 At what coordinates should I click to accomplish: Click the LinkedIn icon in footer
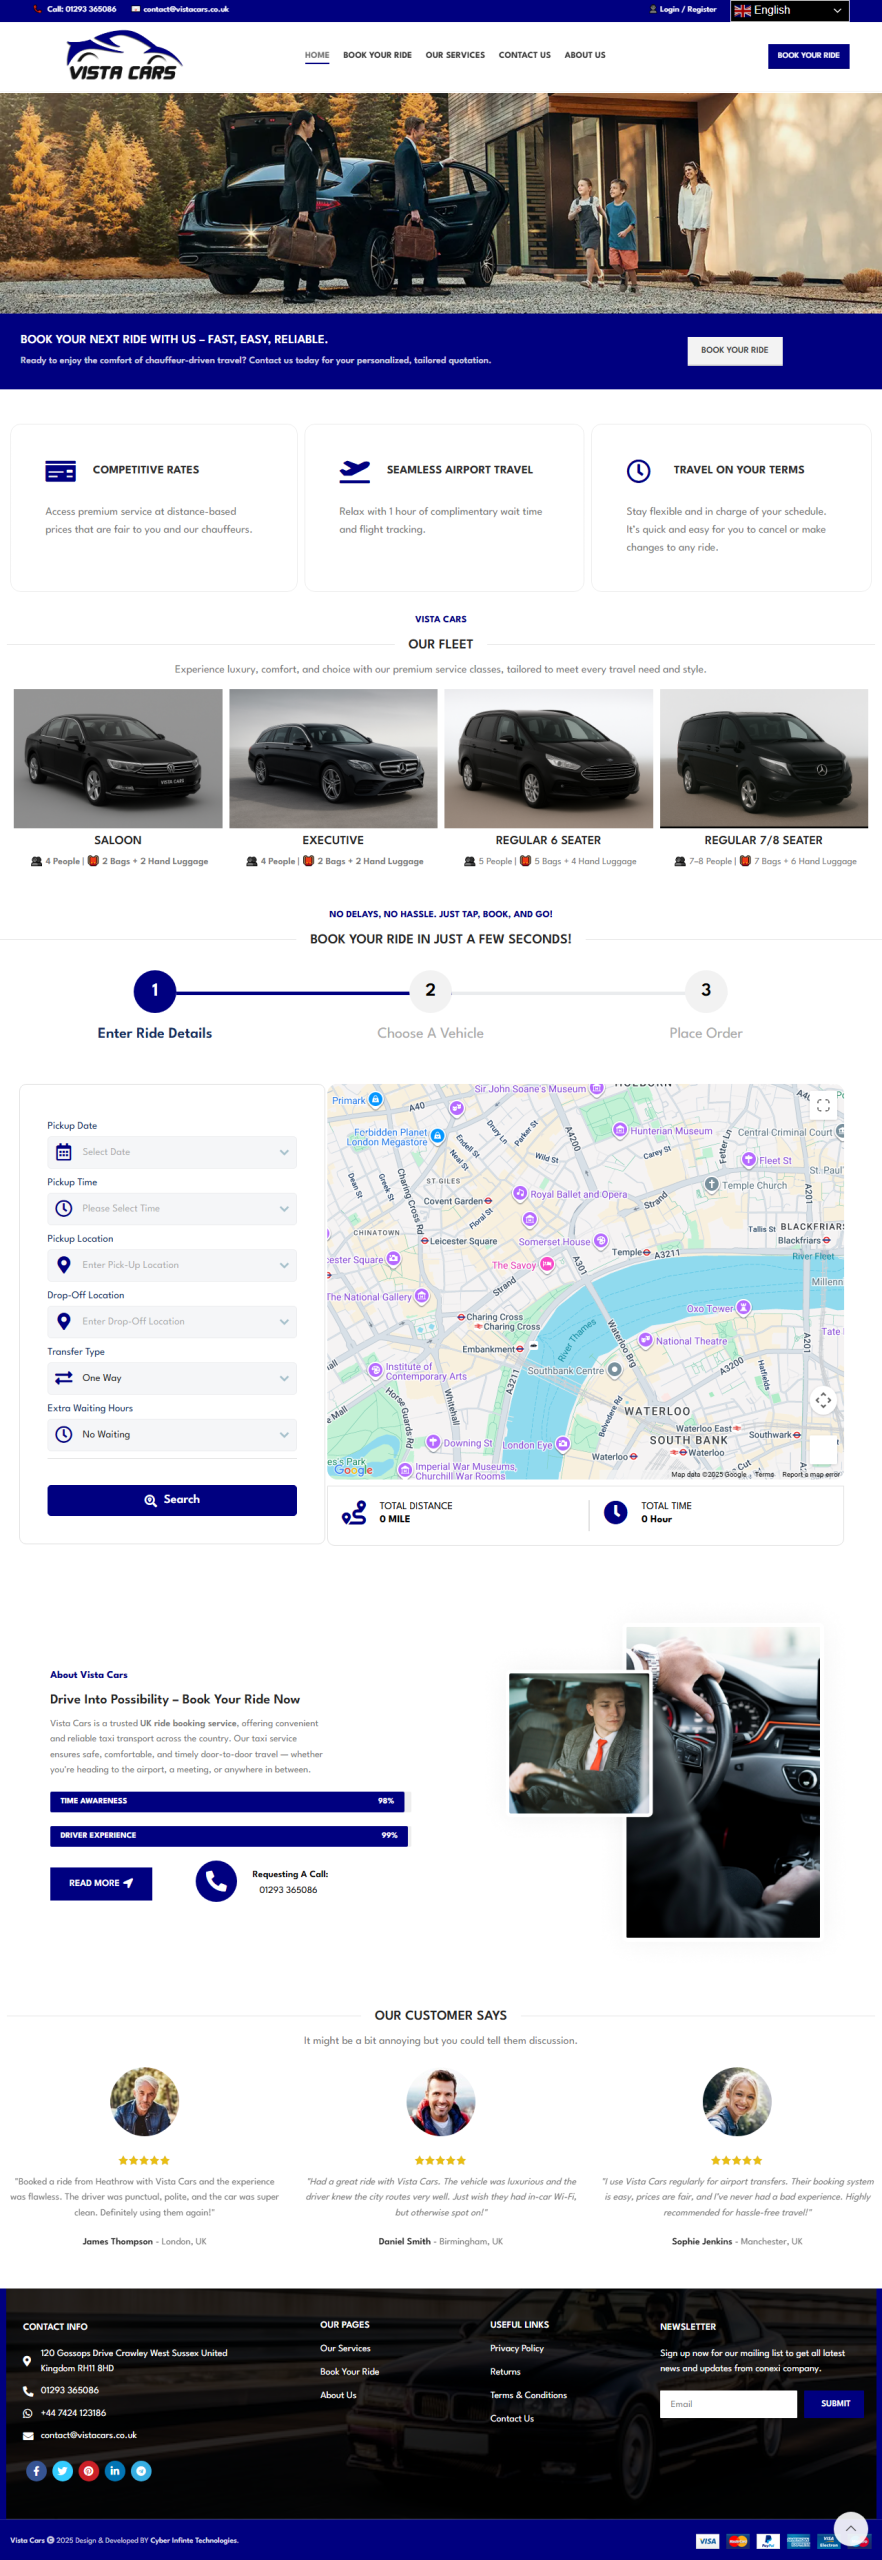point(115,2471)
